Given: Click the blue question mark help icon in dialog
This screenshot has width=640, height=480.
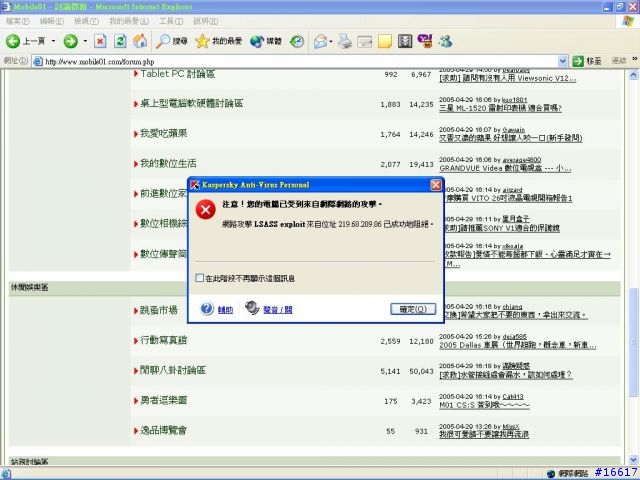Looking at the screenshot, I should coord(207,309).
